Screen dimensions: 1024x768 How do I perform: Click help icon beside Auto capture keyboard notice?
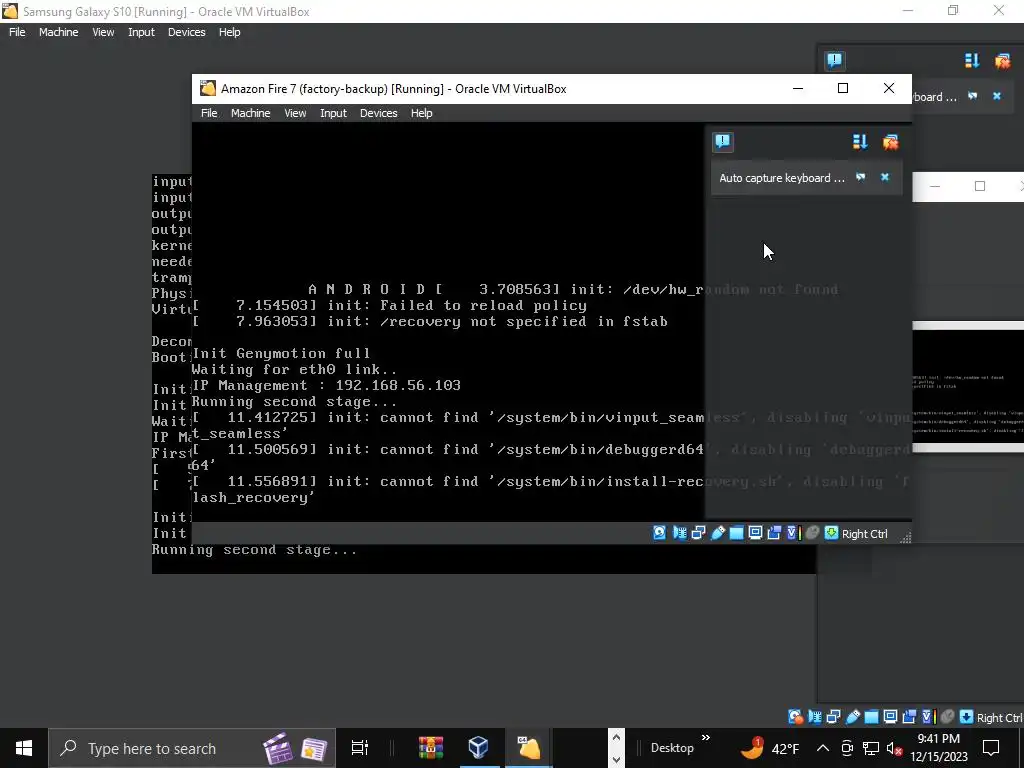[x=861, y=177]
